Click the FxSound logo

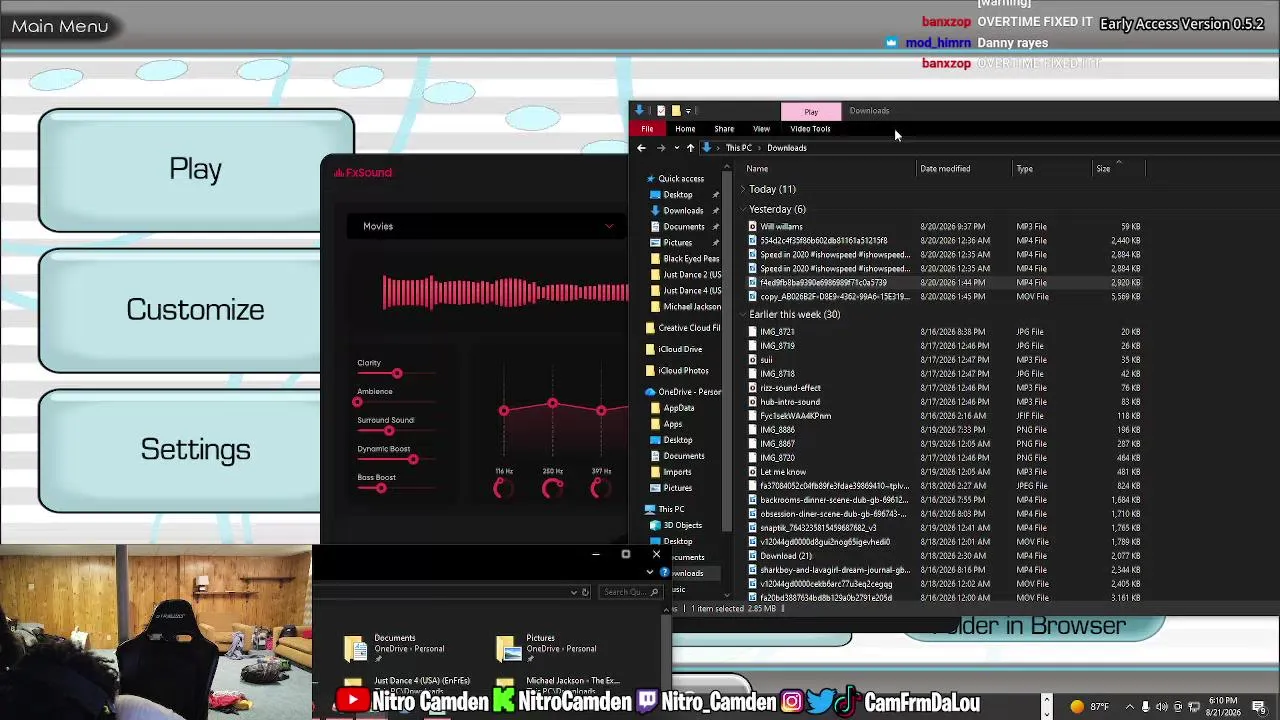[363, 173]
